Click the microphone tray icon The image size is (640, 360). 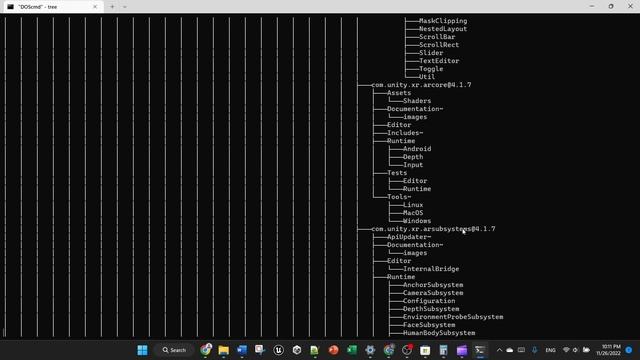(x=535, y=350)
